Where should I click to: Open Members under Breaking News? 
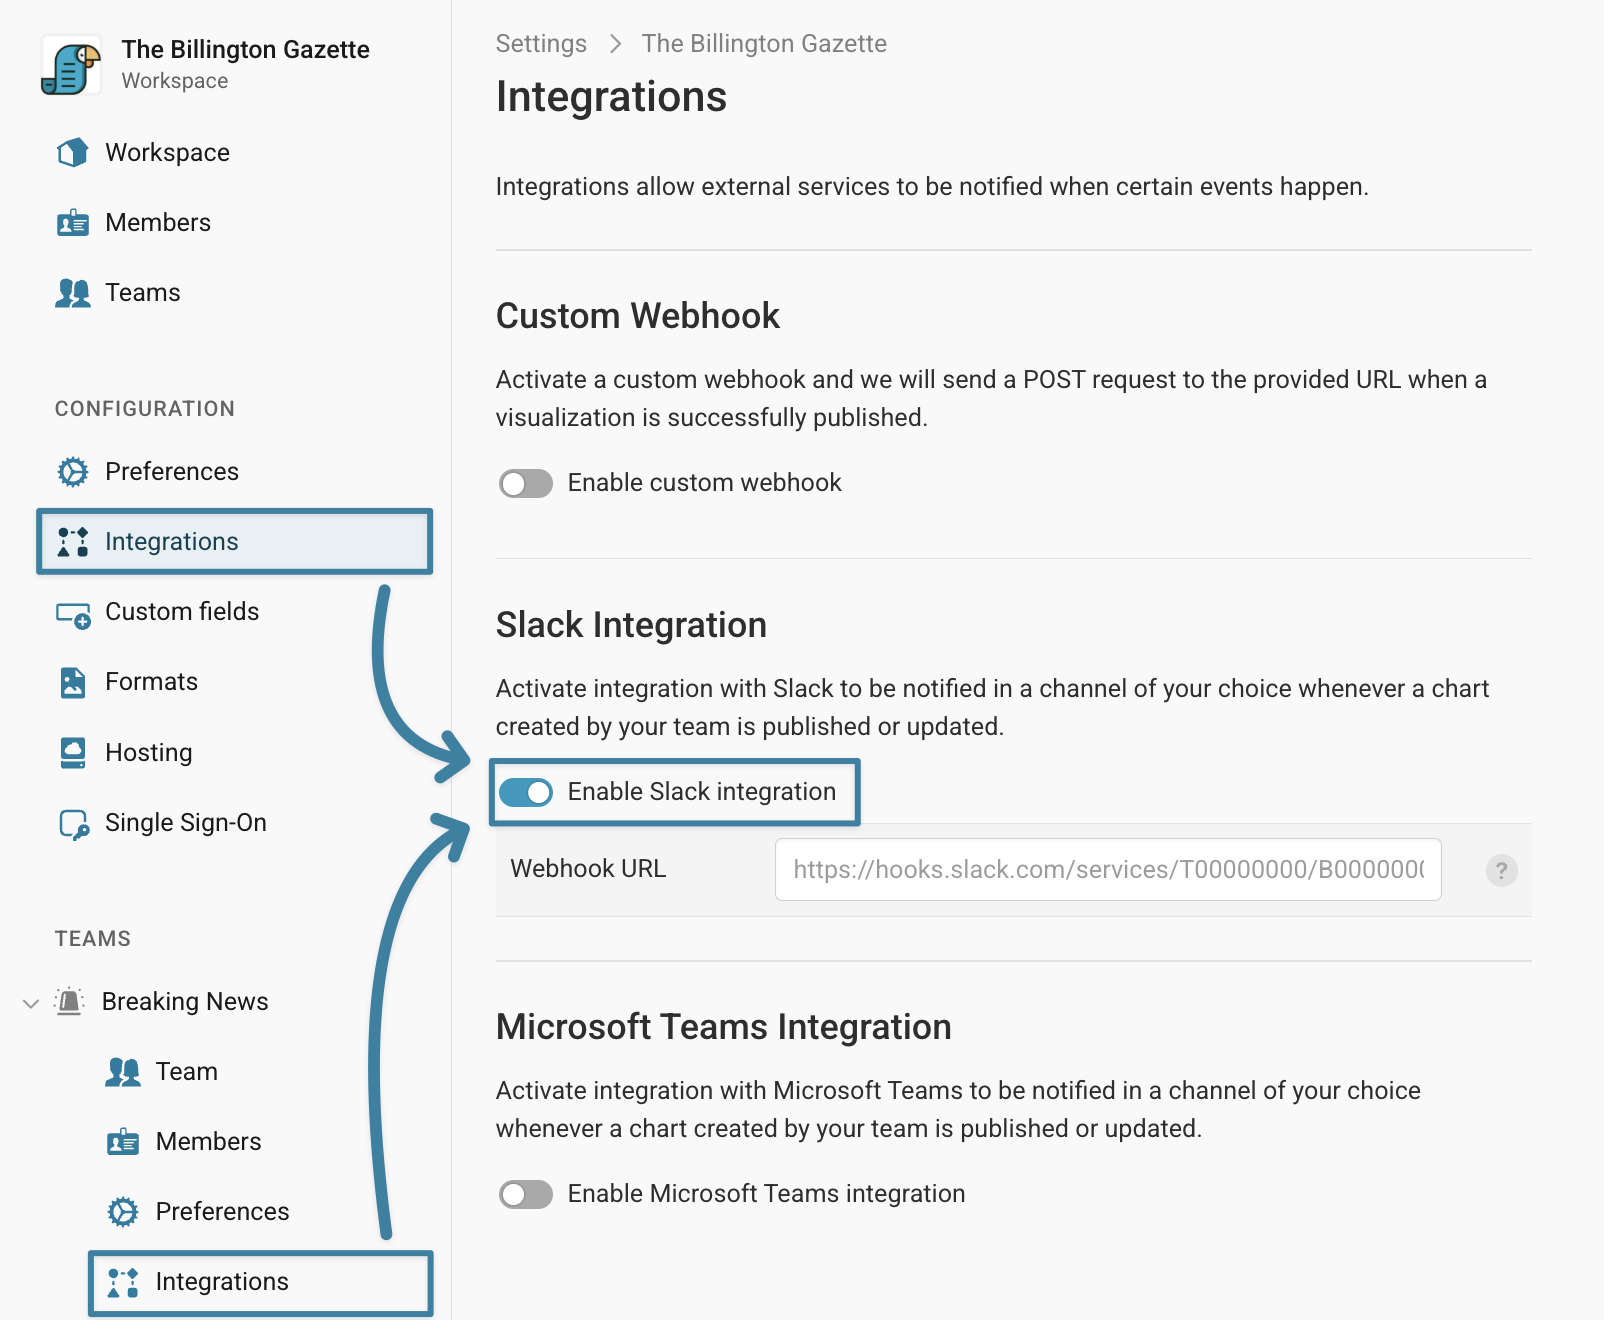[208, 1142]
